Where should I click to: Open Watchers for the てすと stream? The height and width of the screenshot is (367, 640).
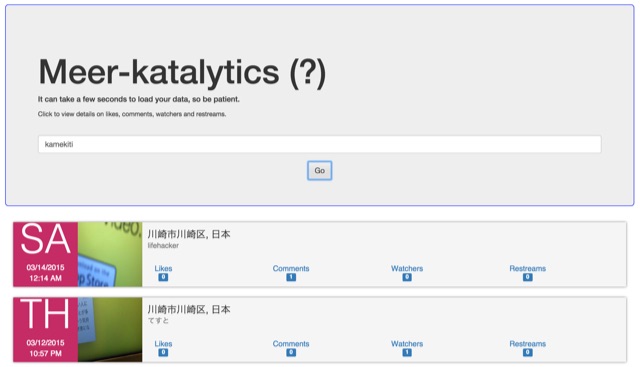tap(407, 343)
